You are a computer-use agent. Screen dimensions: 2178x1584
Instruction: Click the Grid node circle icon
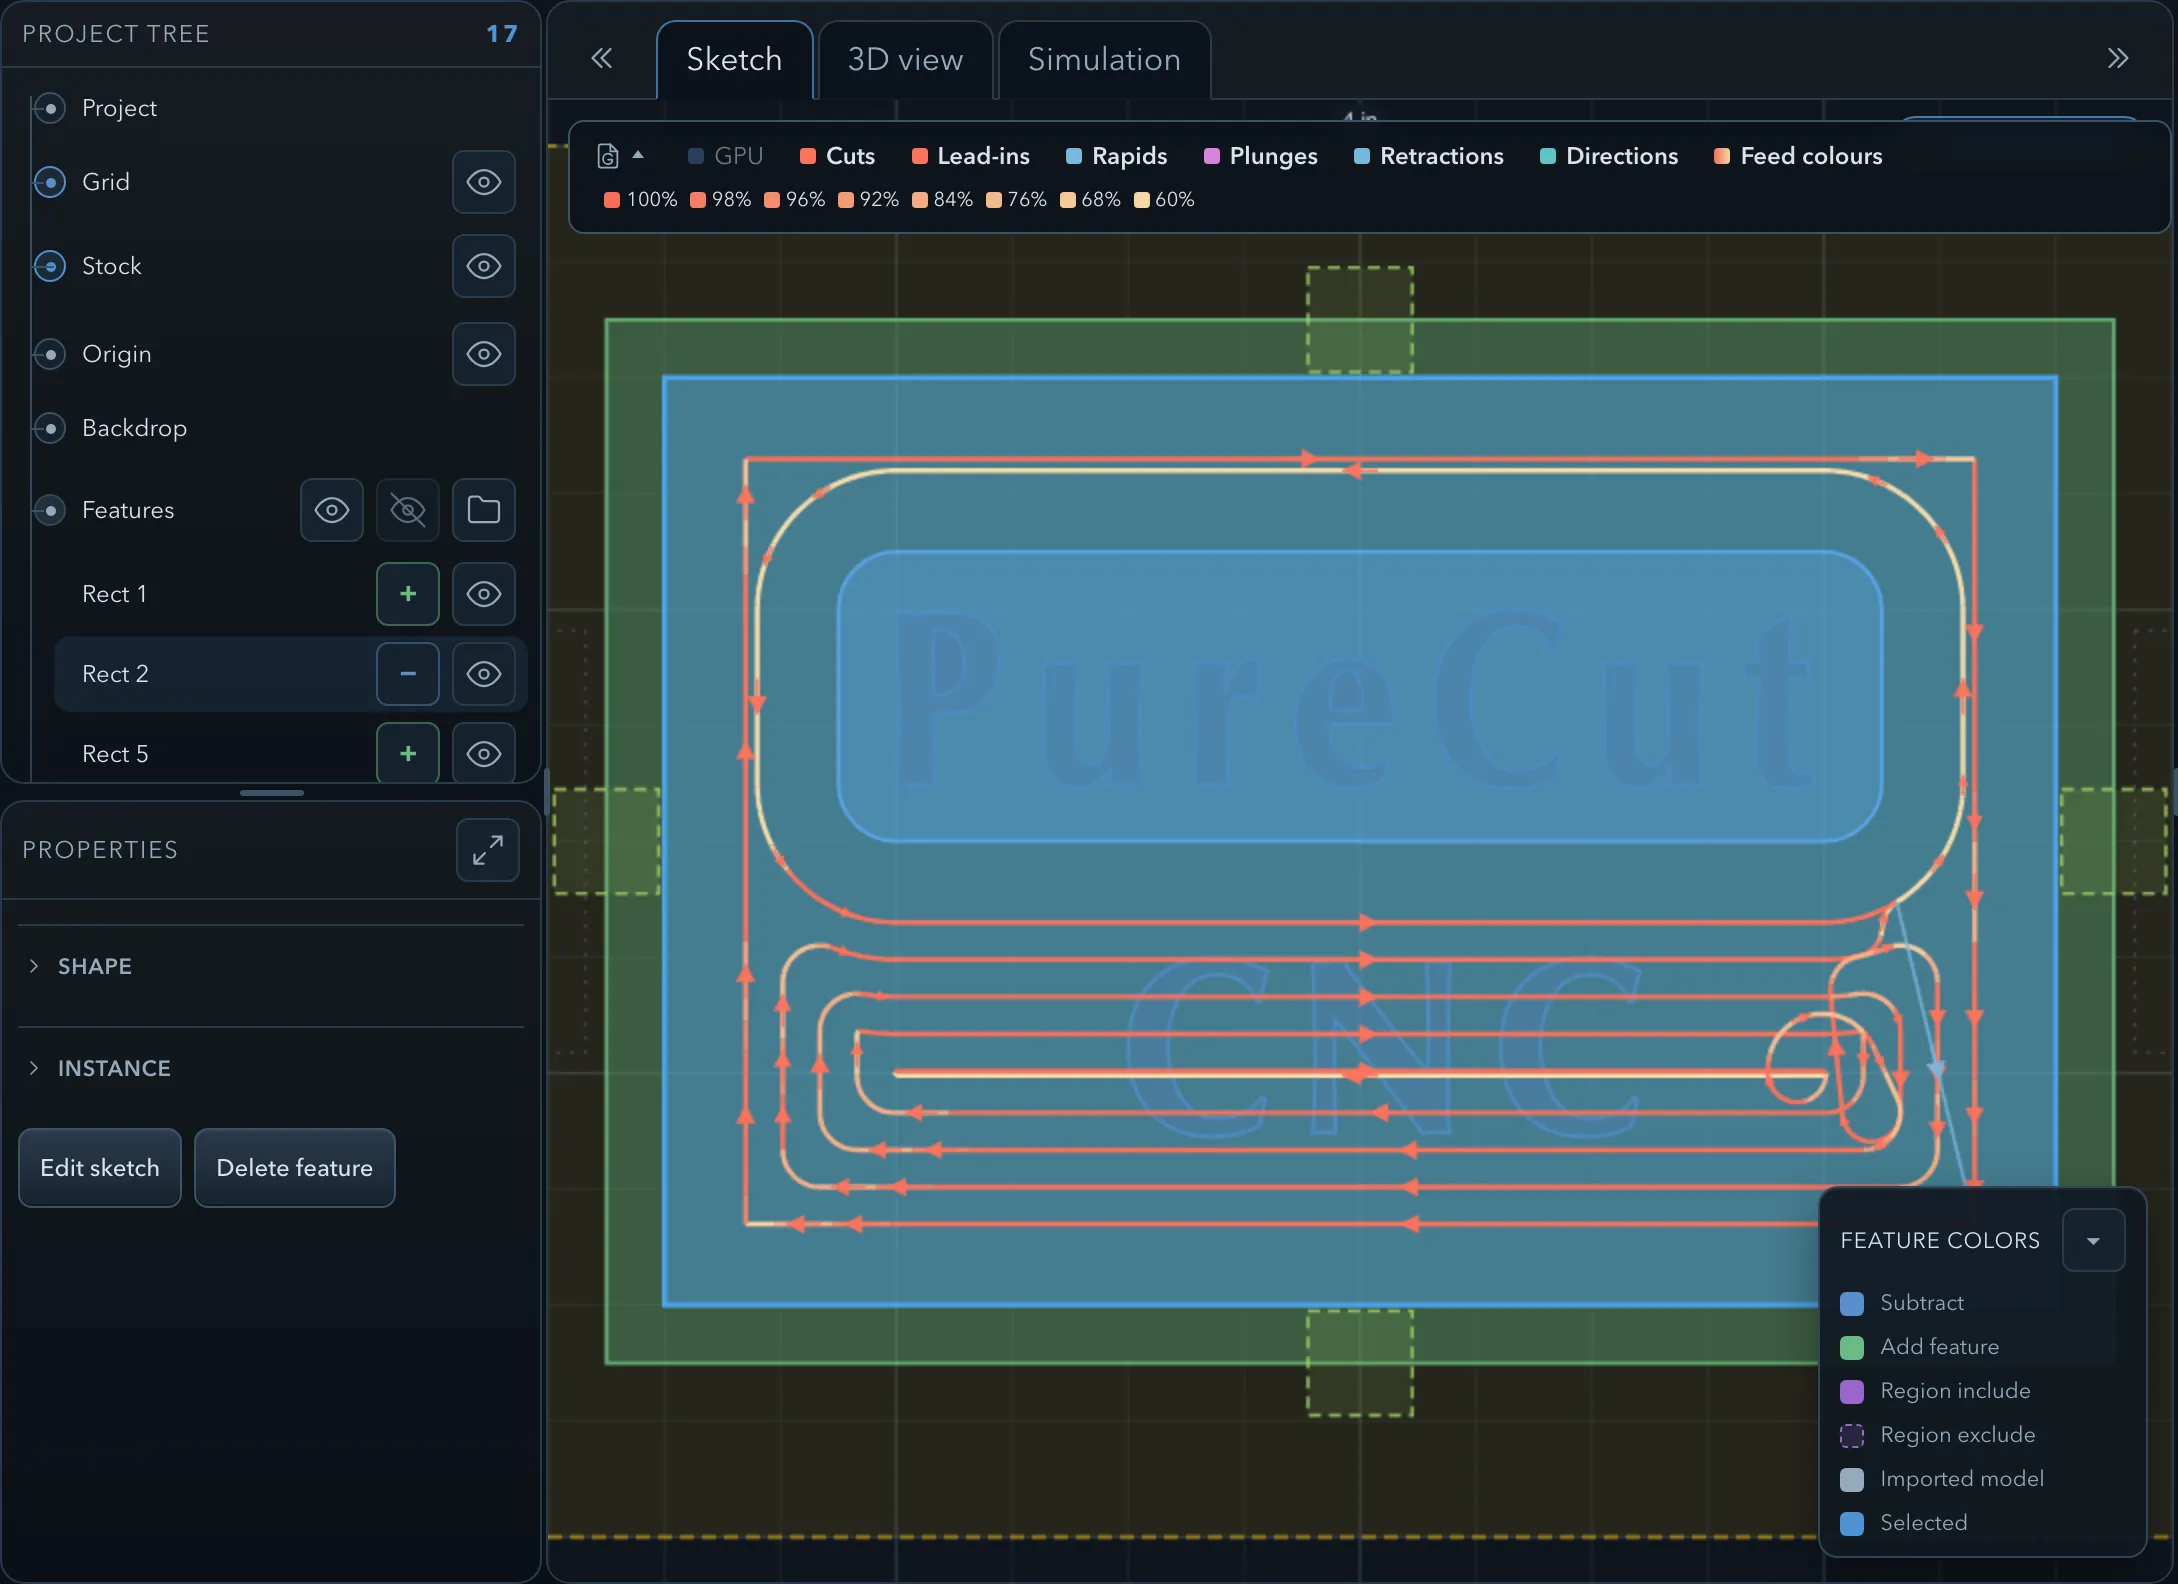click(x=50, y=182)
